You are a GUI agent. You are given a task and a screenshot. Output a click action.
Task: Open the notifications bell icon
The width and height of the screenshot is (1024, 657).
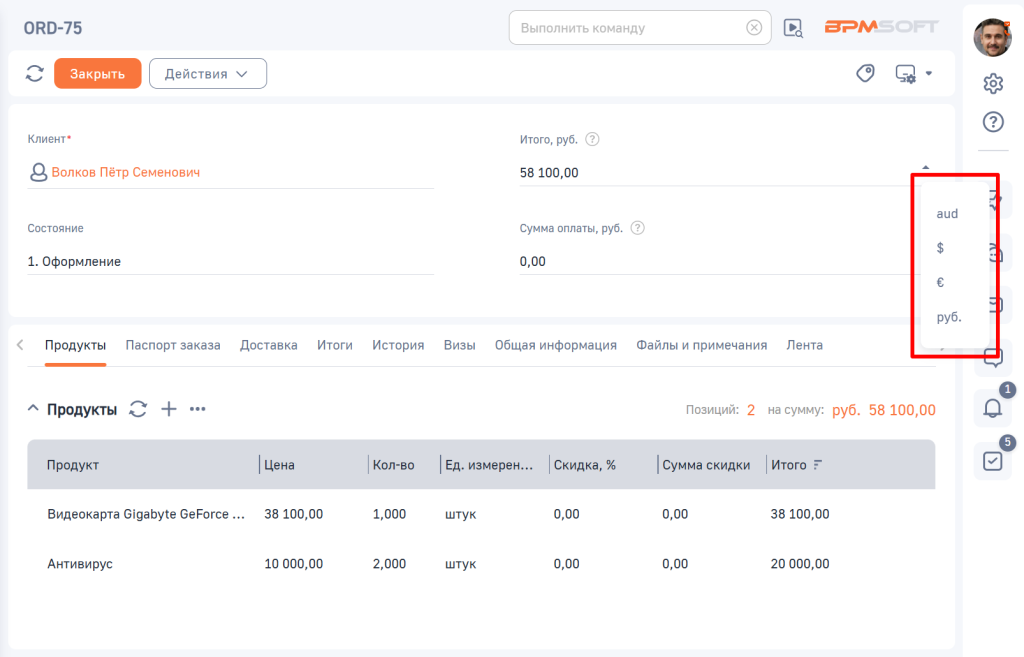pos(993,408)
